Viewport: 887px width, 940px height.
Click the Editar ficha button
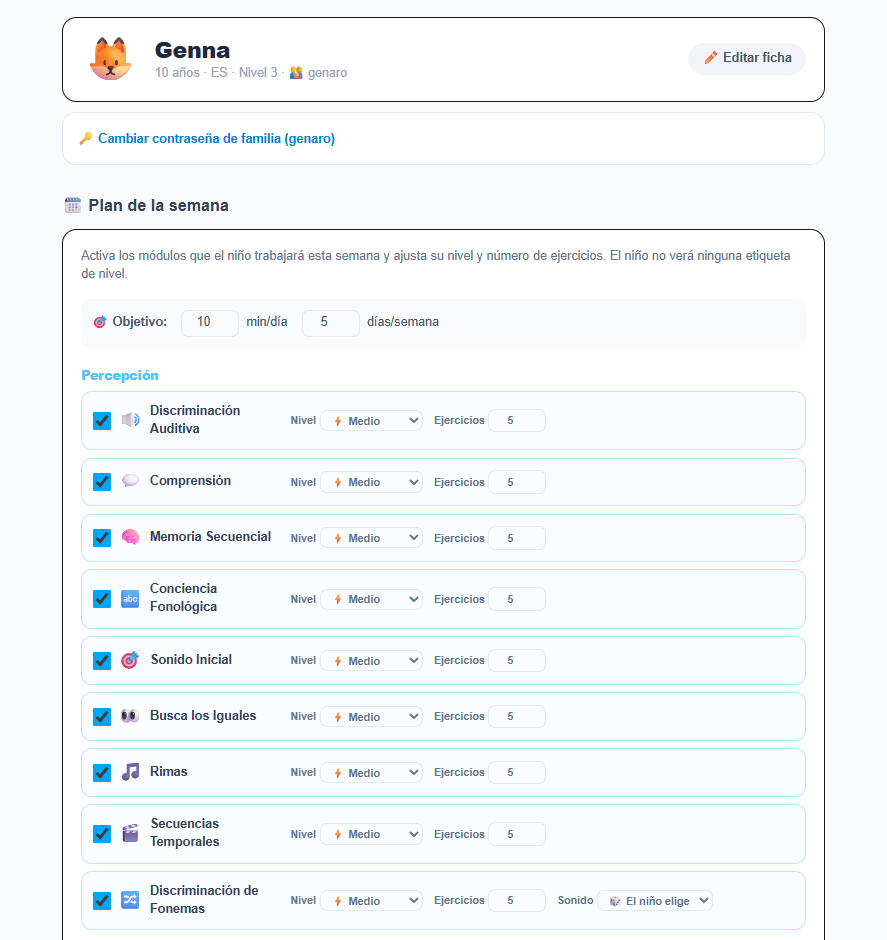(x=747, y=59)
